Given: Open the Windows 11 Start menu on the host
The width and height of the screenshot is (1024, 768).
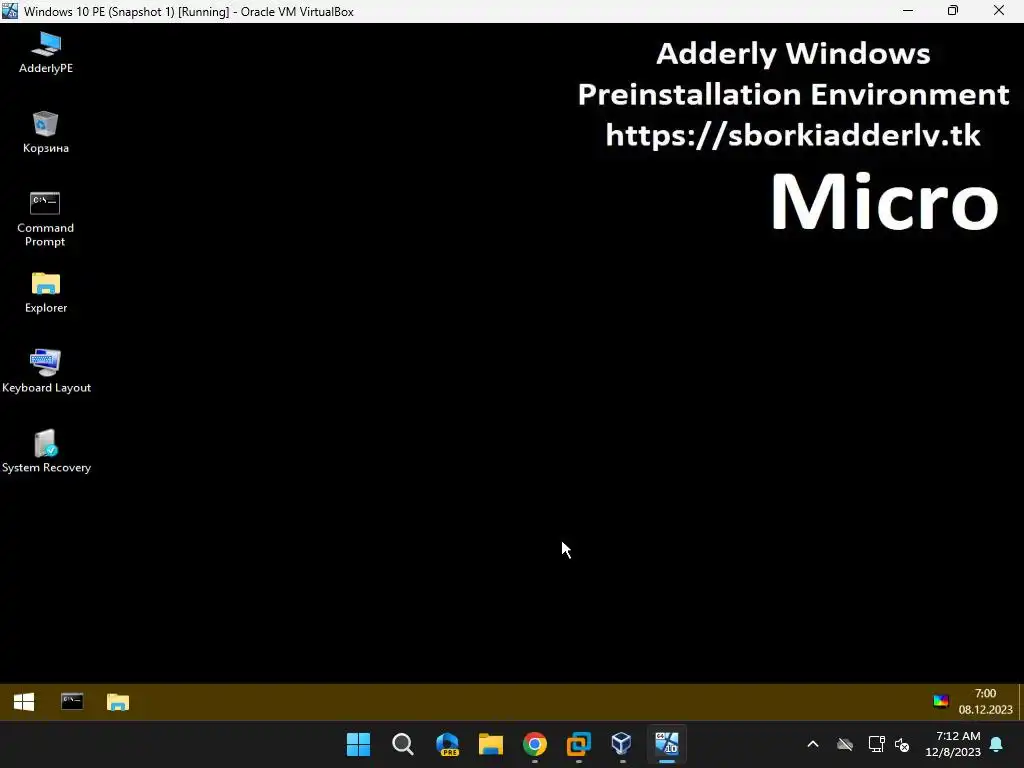Looking at the screenshot, I should 359,744.
